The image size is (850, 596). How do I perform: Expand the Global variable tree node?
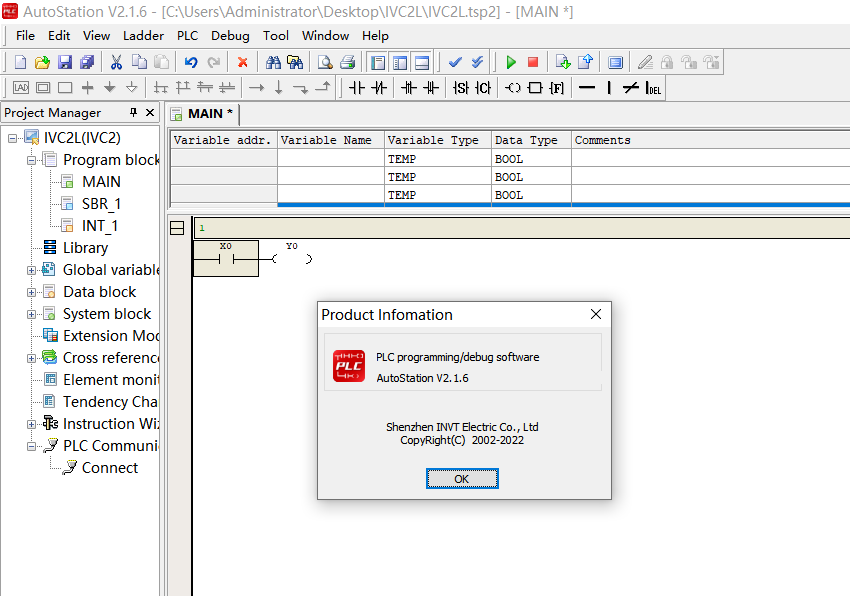click(32, 270)
